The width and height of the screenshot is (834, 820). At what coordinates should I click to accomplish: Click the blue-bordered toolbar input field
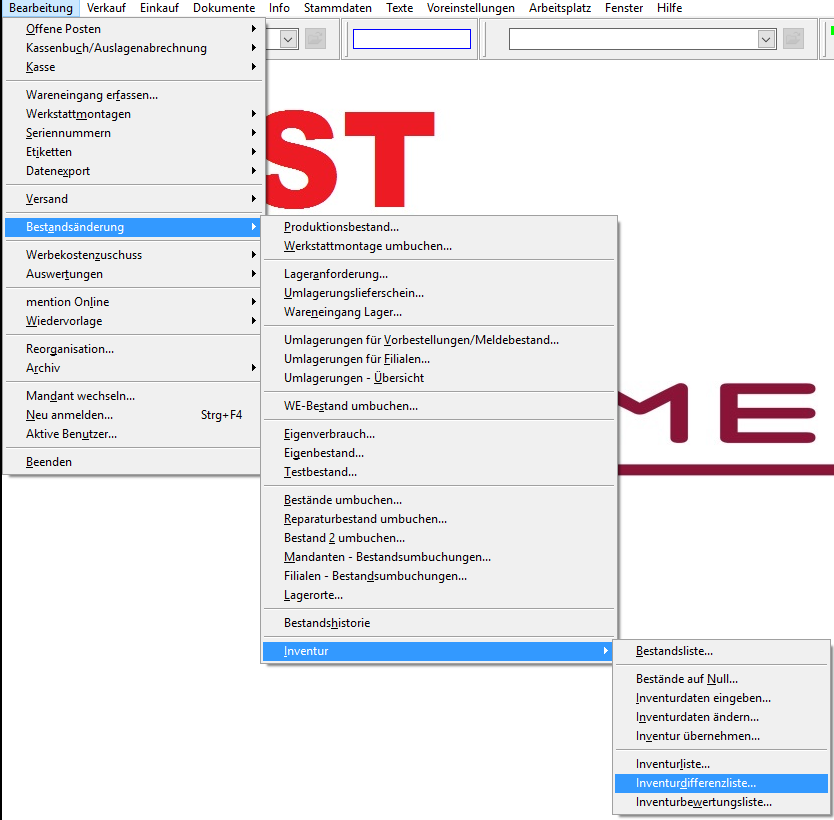click(410, 38)
